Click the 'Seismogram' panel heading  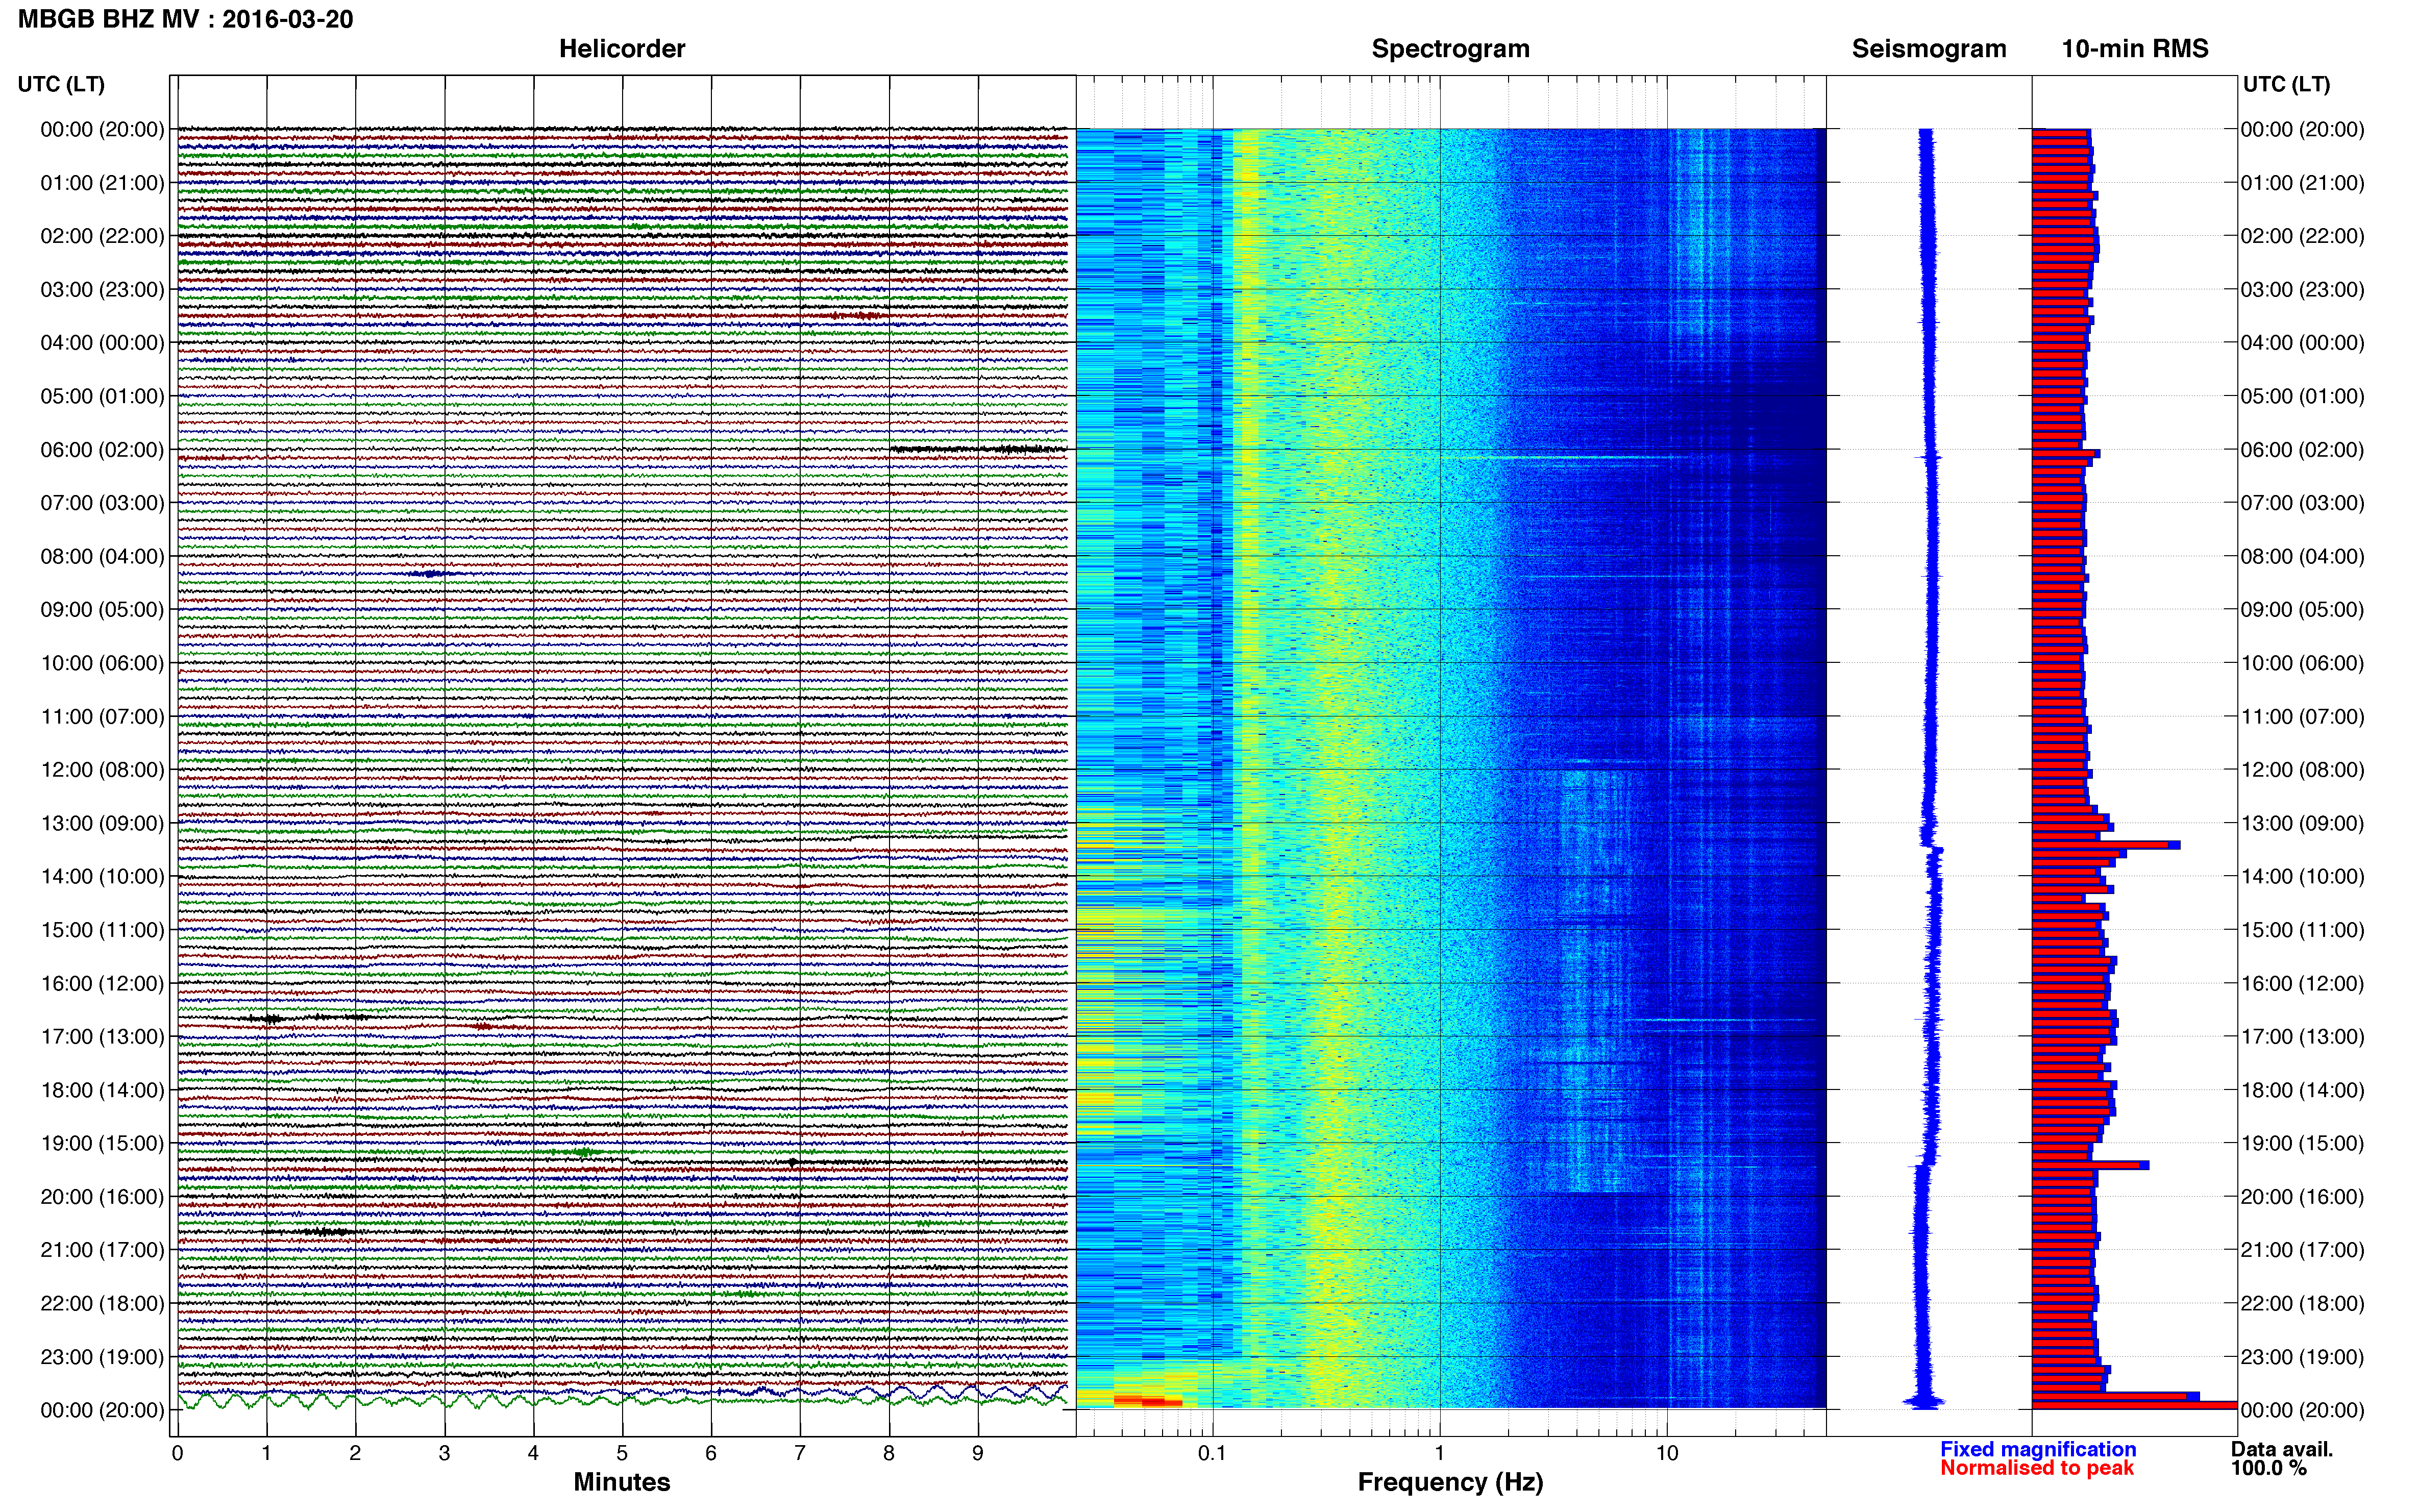click(1929, 49)
